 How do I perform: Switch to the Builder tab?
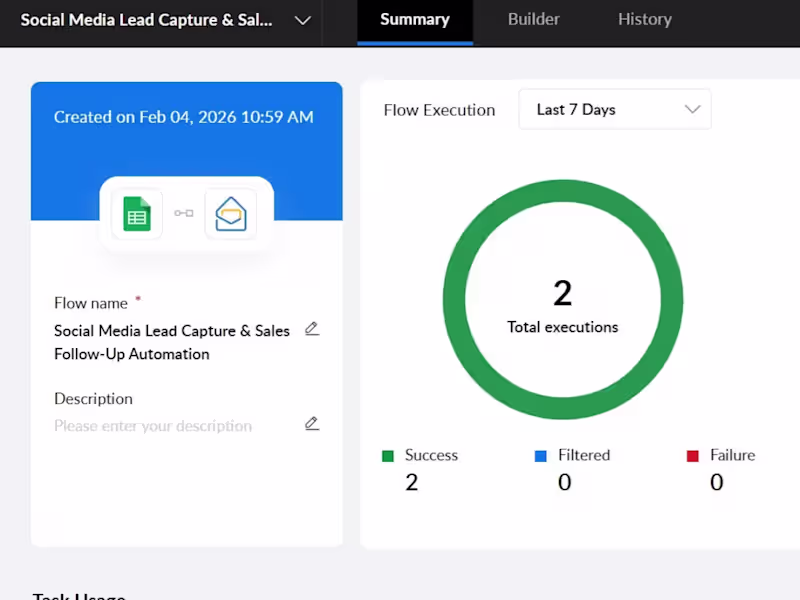pos(533,19)
